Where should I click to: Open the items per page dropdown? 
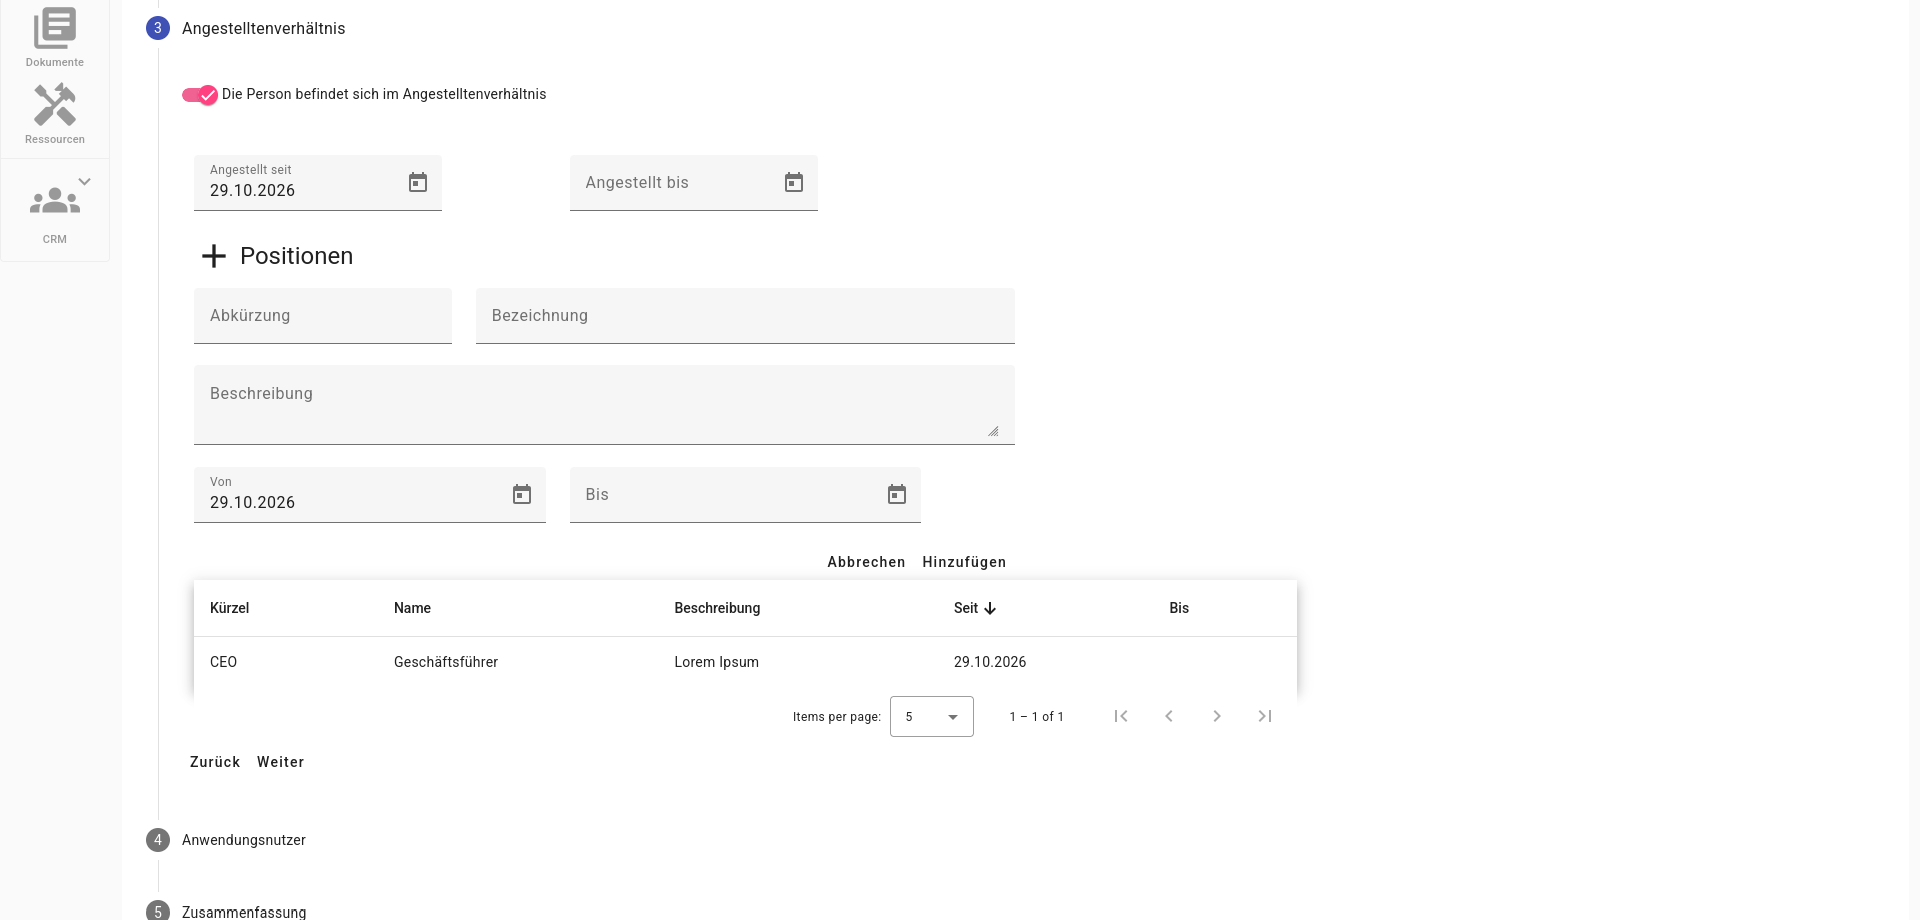click(x=932, y=717)
